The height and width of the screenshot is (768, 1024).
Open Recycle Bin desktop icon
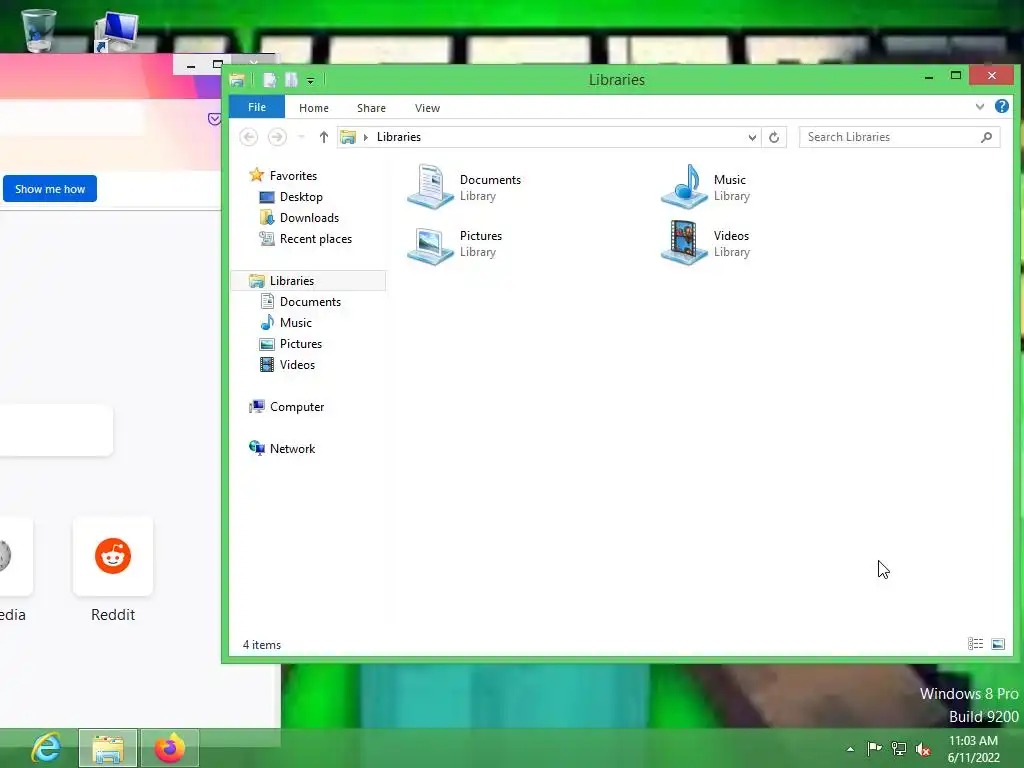39,29
